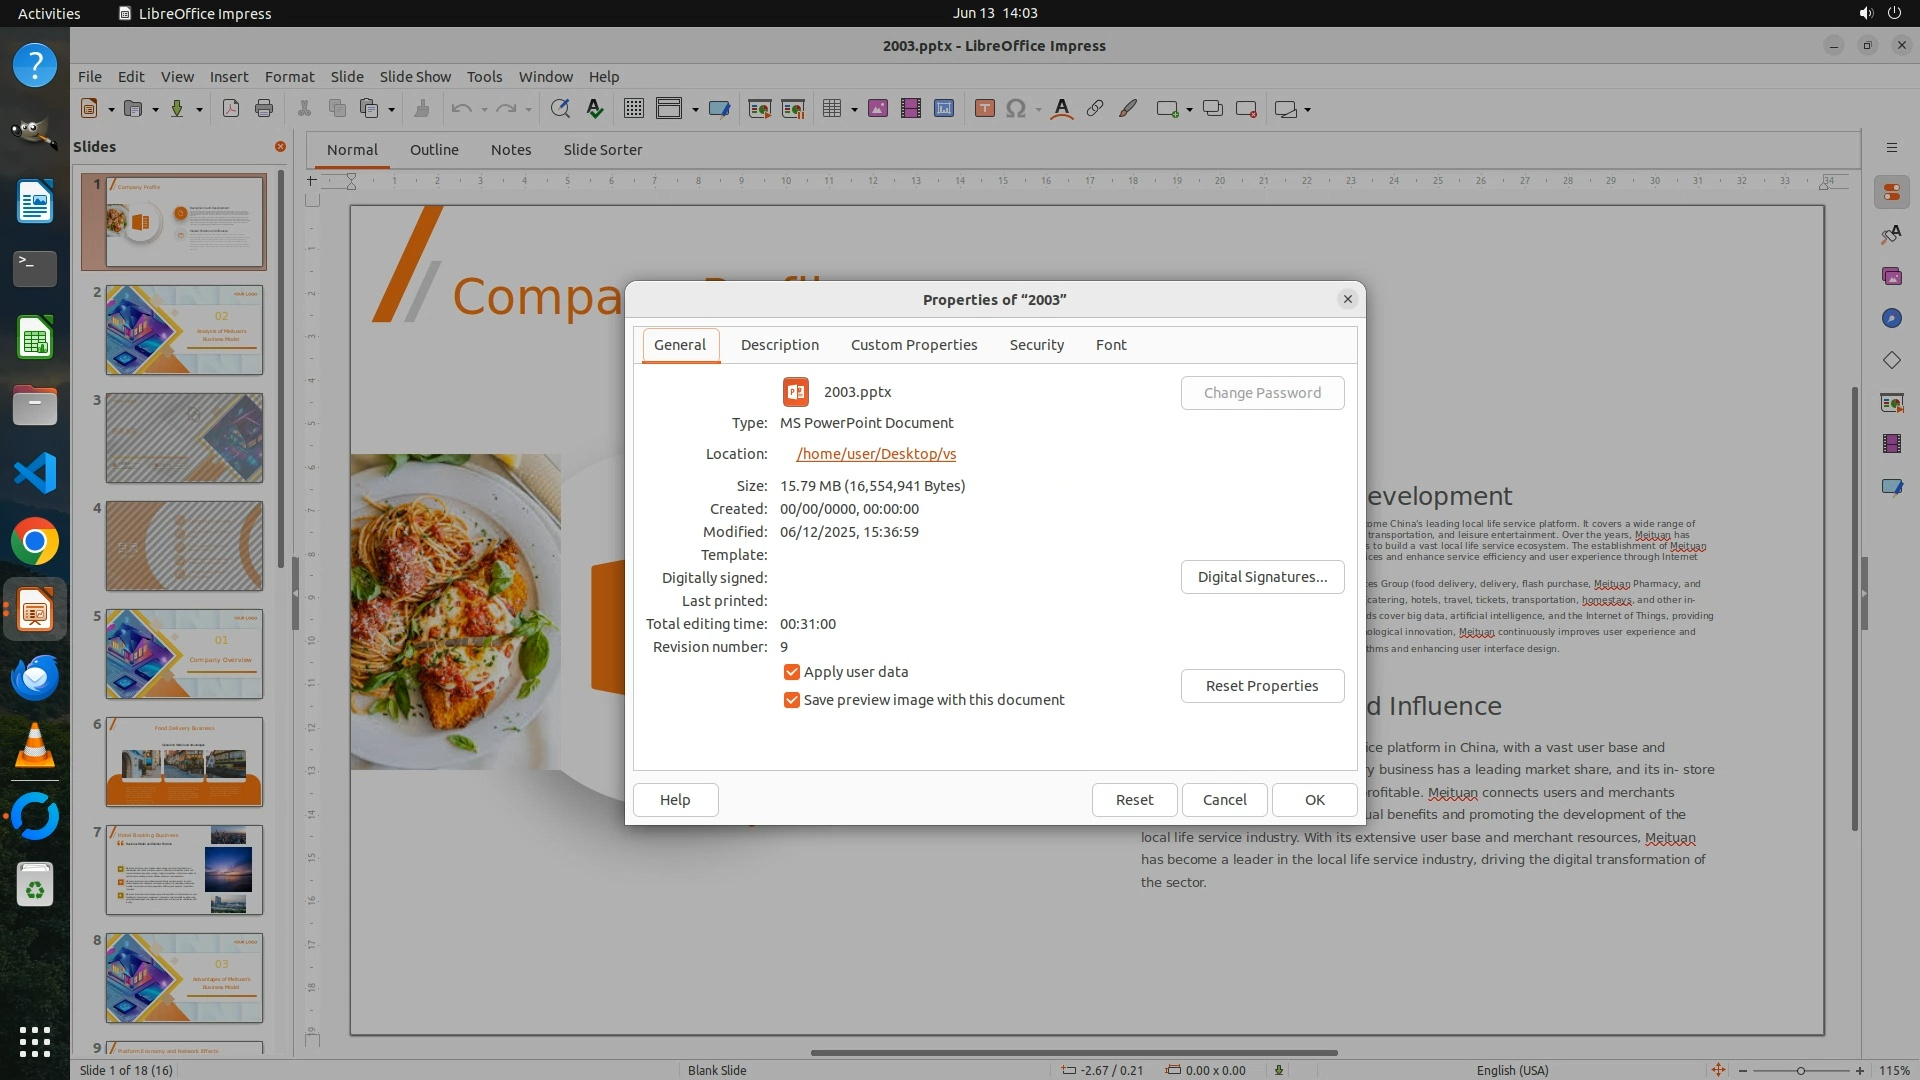Viewport: 1920px width, 1080px height.
Task: Click the Export as PDF toolbar icon
Action: point(231,109)
